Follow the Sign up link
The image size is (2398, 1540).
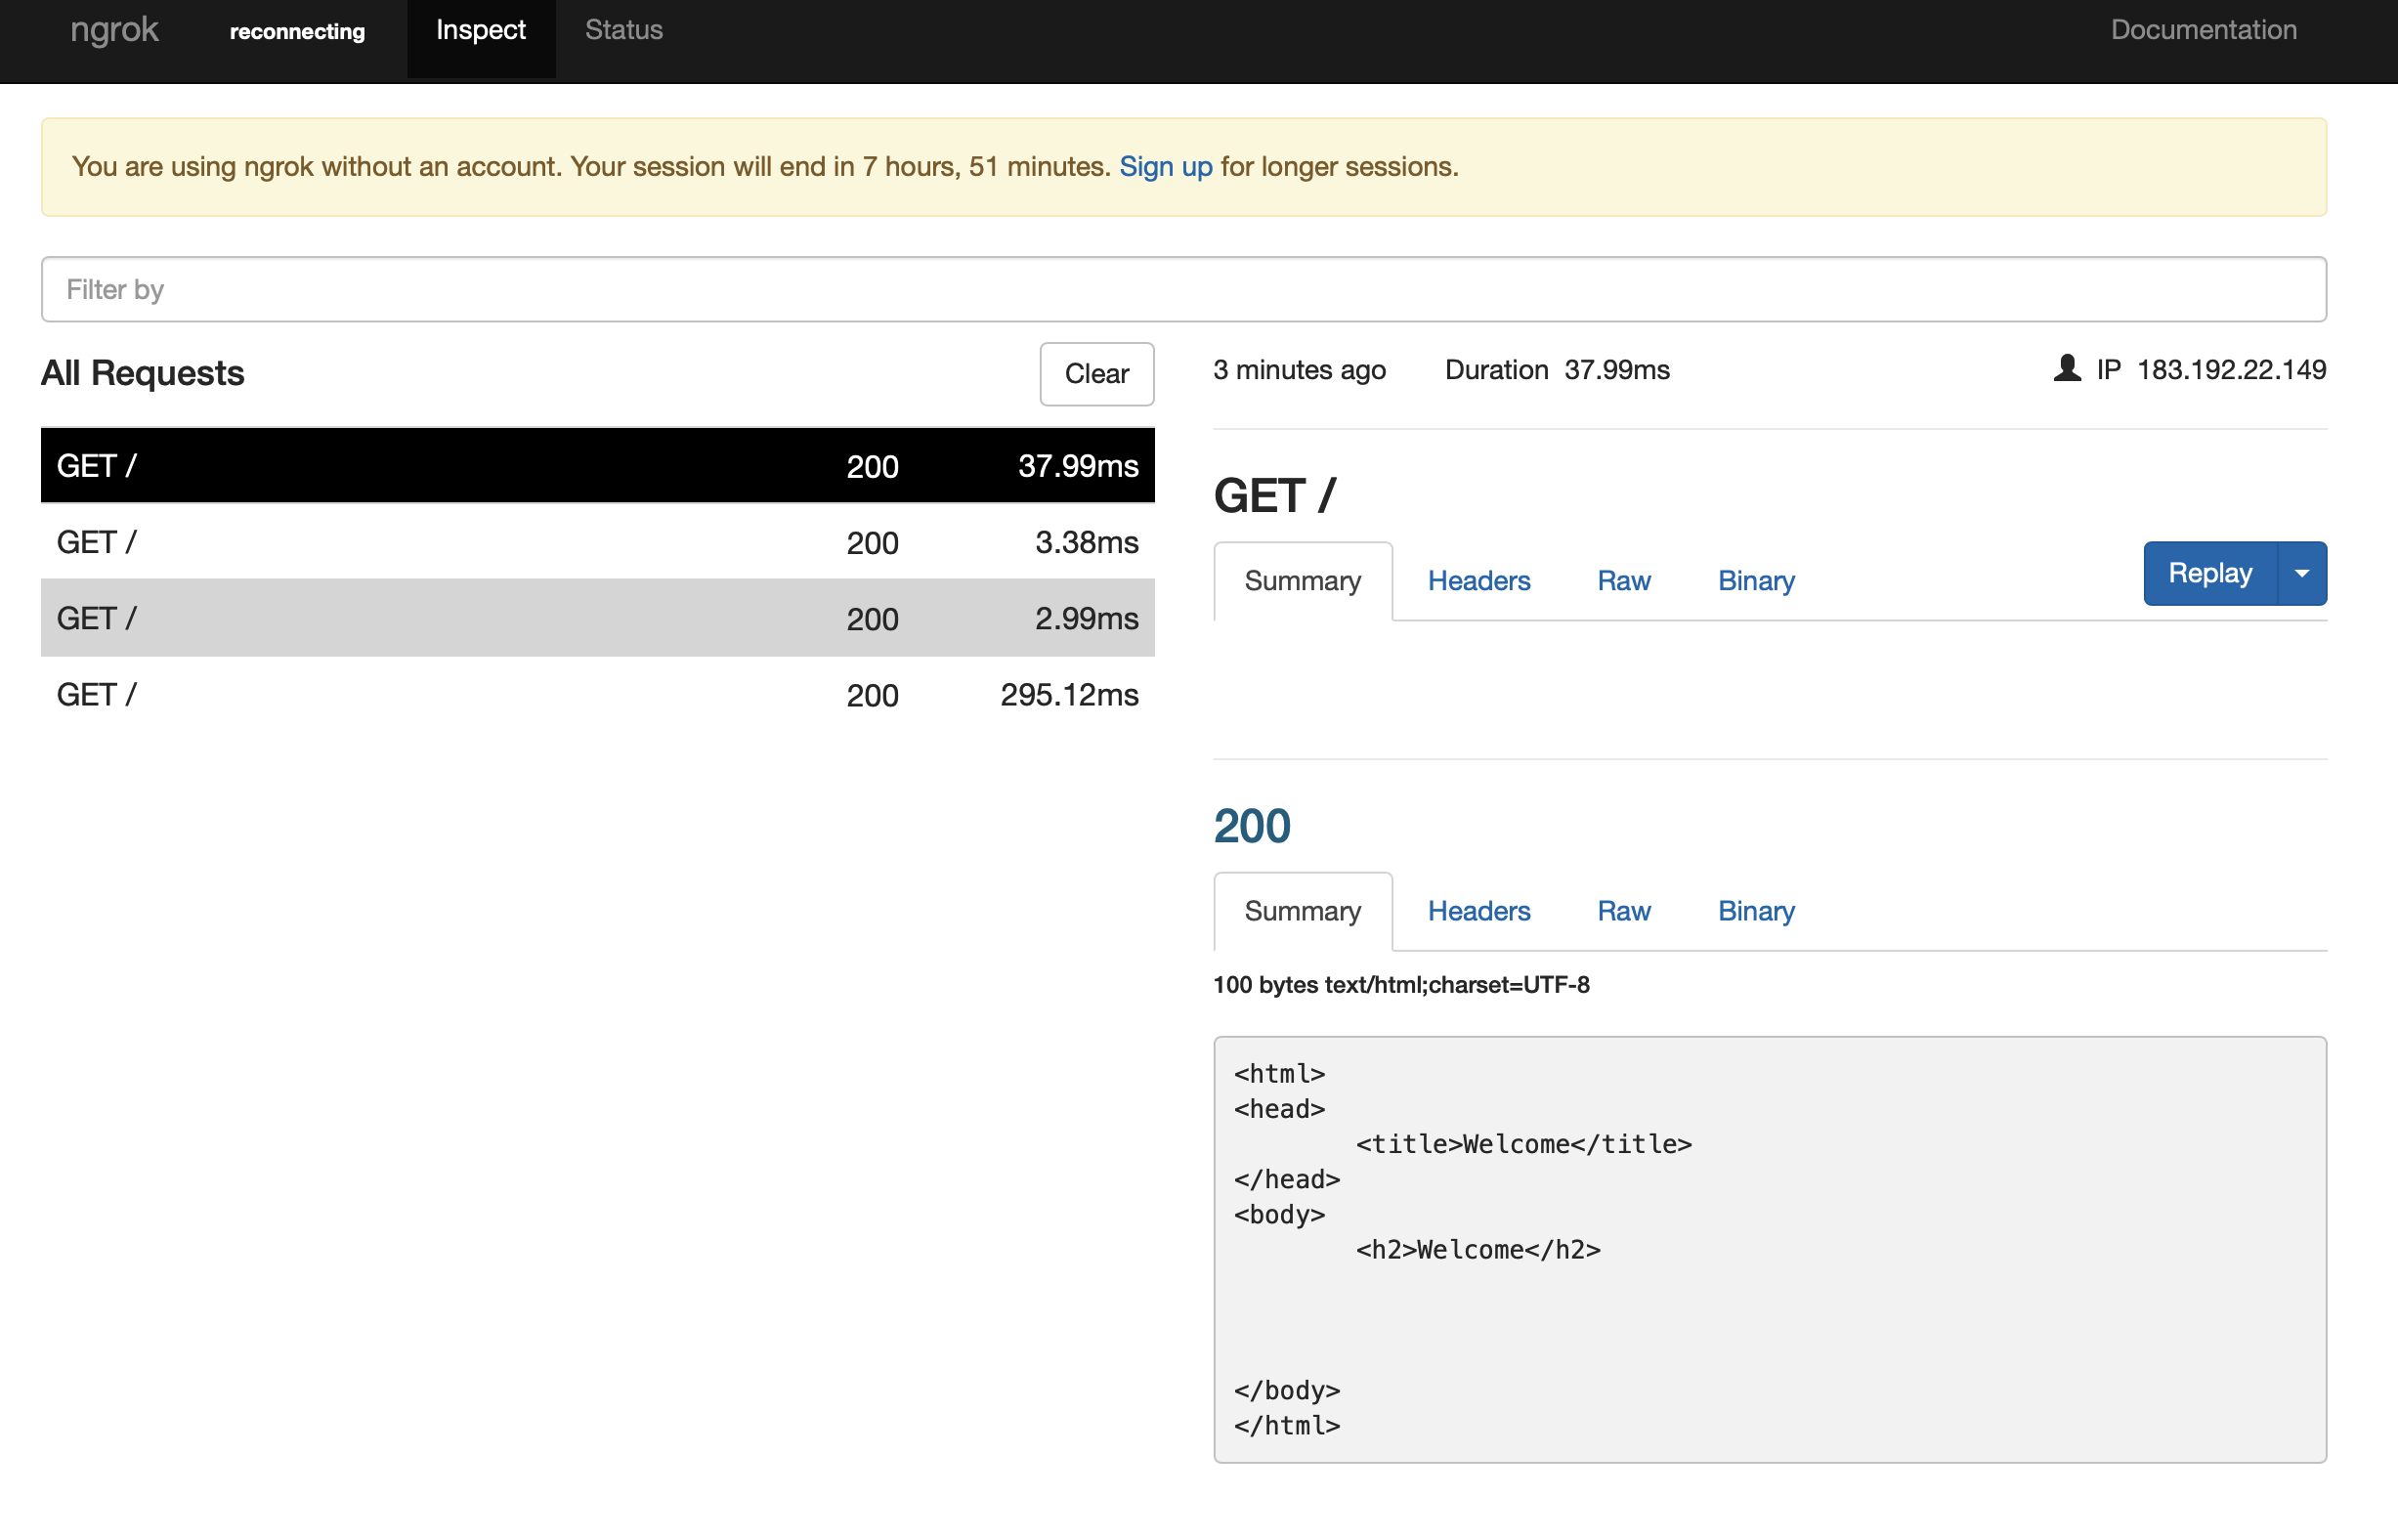(1164, 167)
